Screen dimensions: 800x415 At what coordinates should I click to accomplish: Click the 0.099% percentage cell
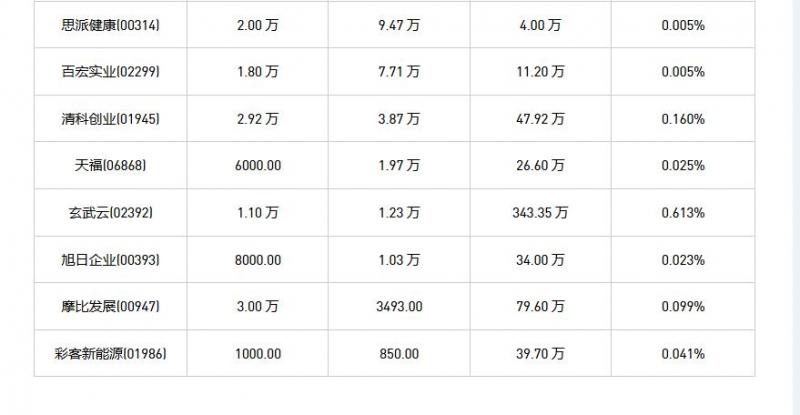point(683,307)
